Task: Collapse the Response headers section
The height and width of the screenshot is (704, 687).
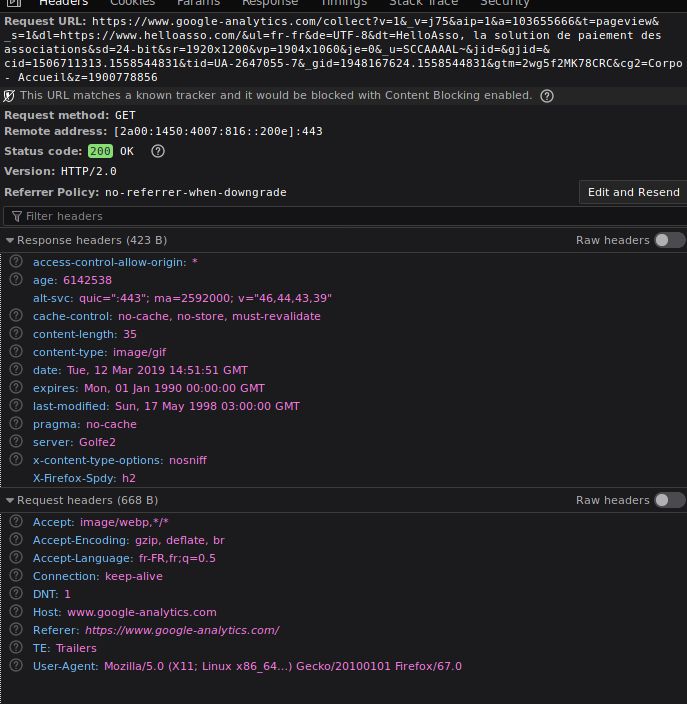Action: pos(10,241)
